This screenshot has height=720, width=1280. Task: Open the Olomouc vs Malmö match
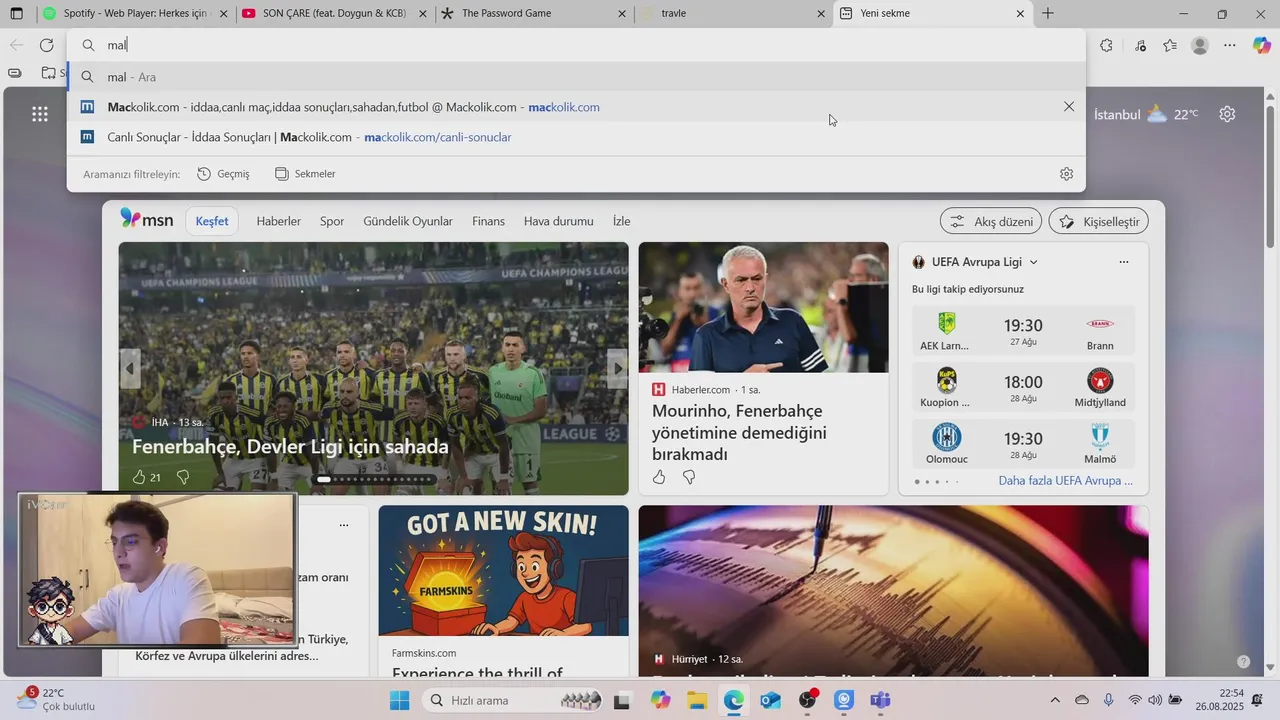[1023, 445]
